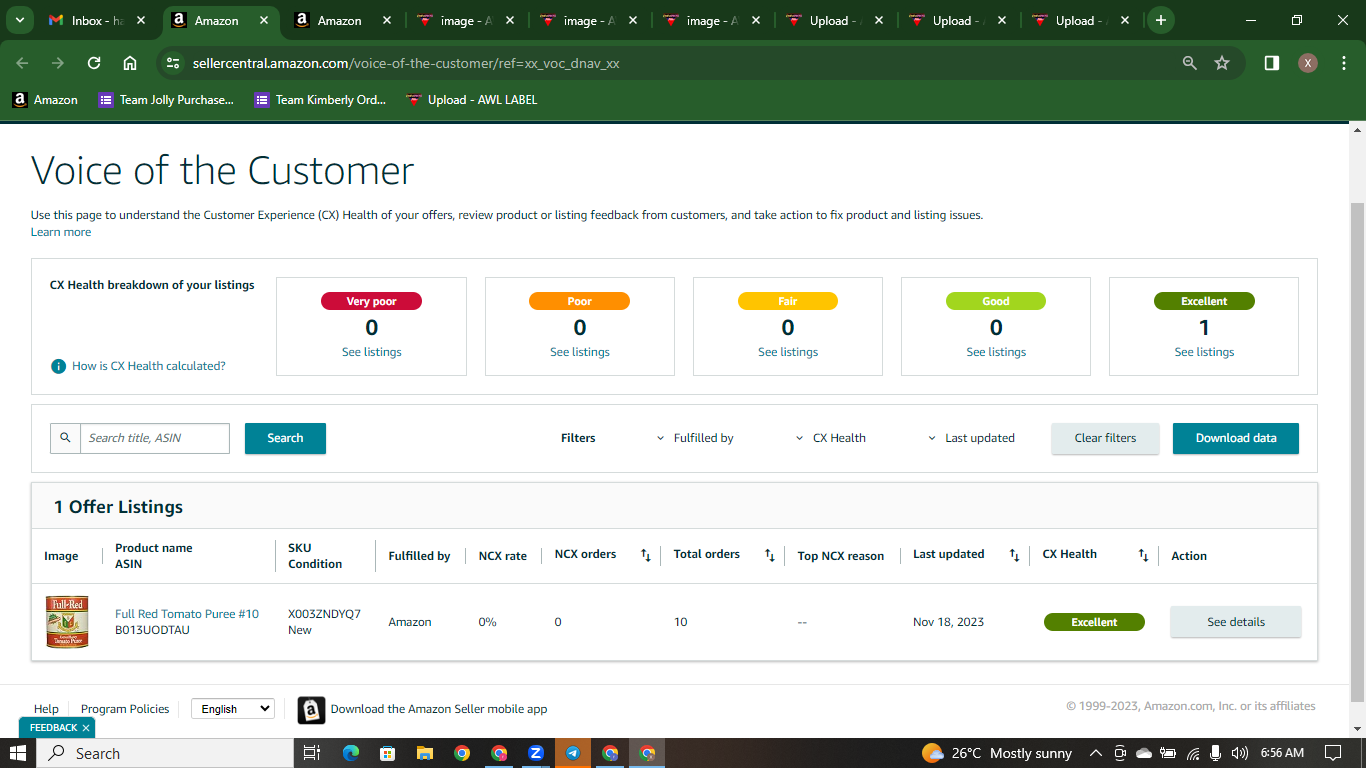
Task: Open Telegram from the taskbar
Action: 573,753
